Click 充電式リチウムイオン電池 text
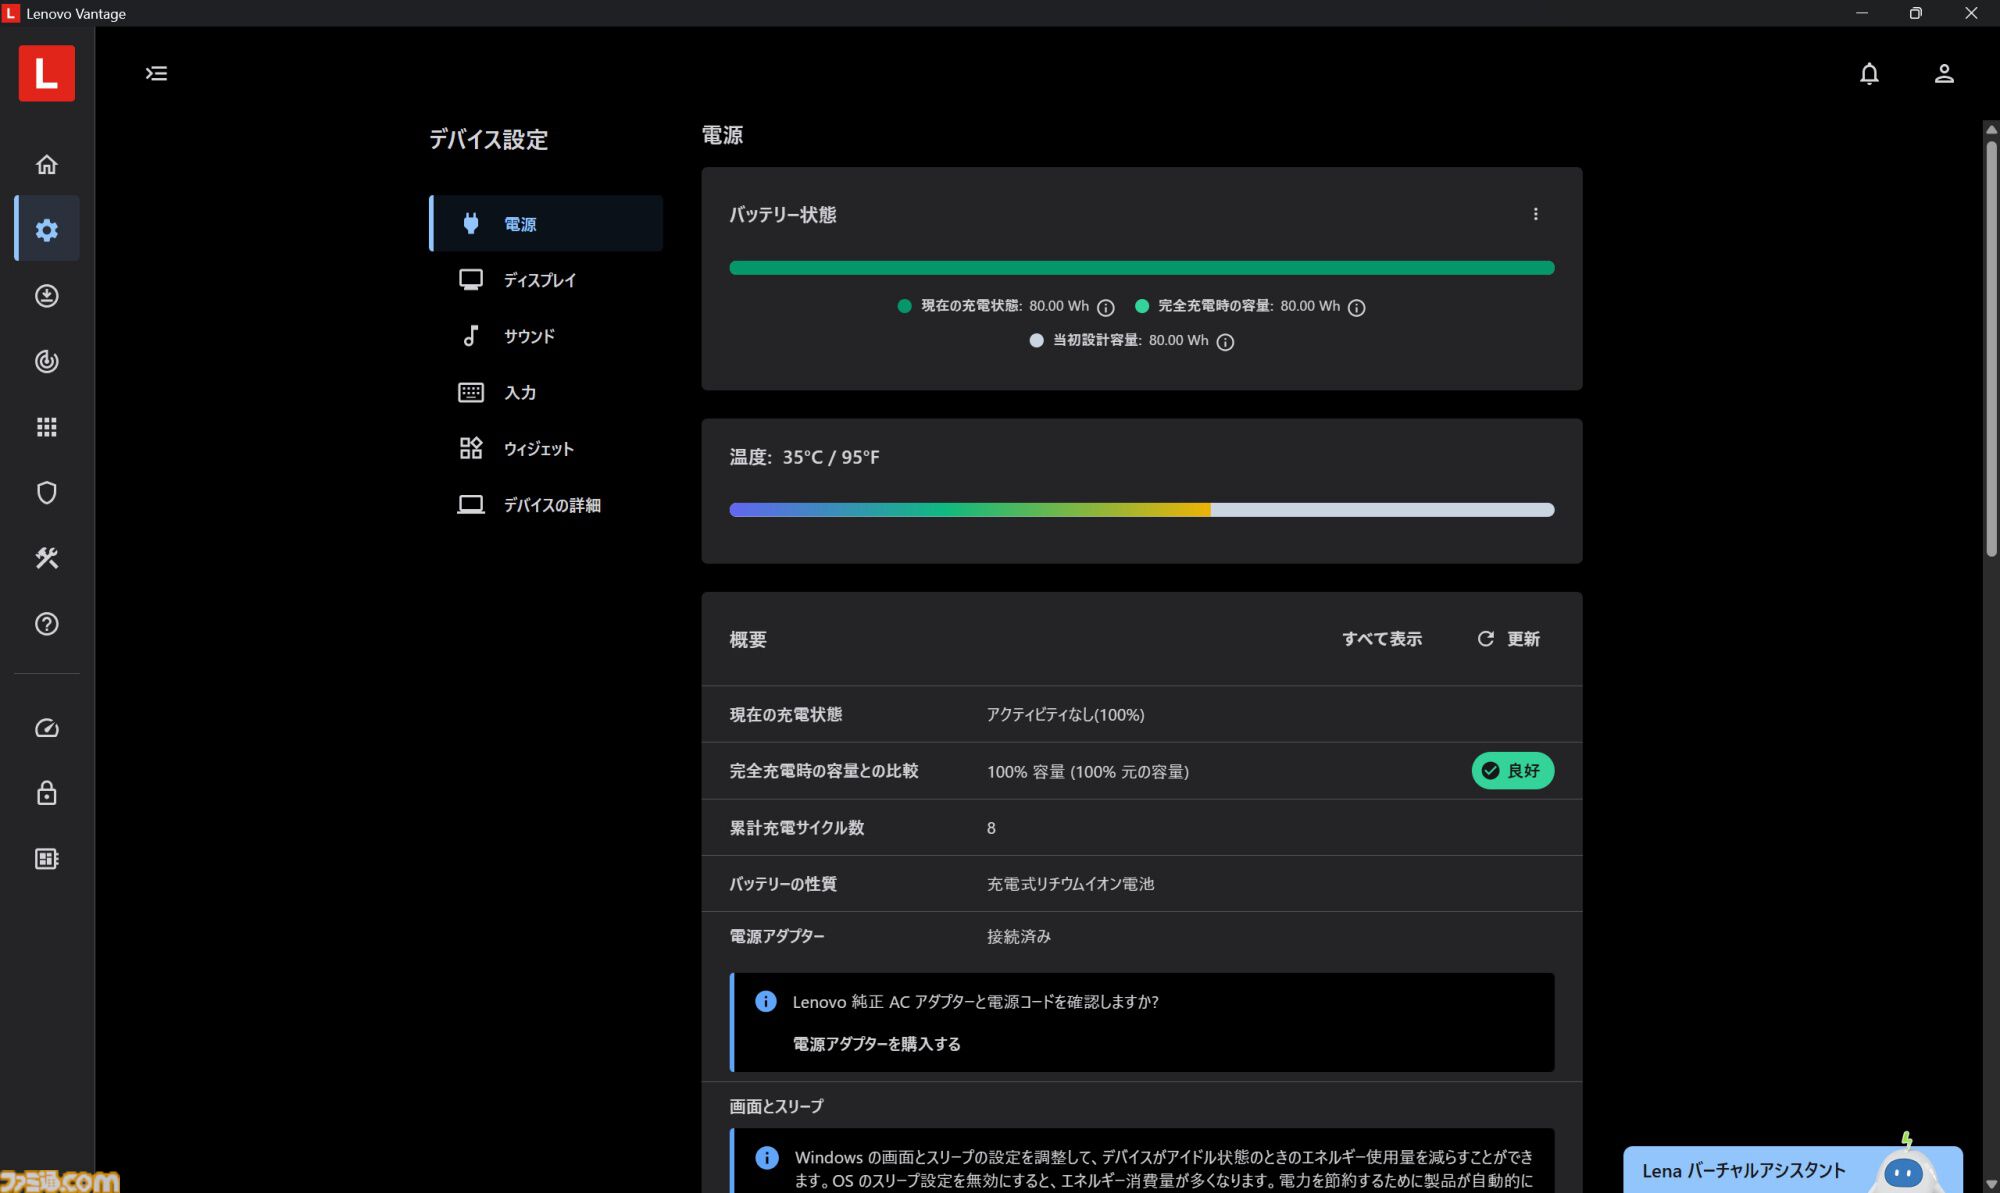Viewport: 2000px width, 1193px height. pos(1070,883)
